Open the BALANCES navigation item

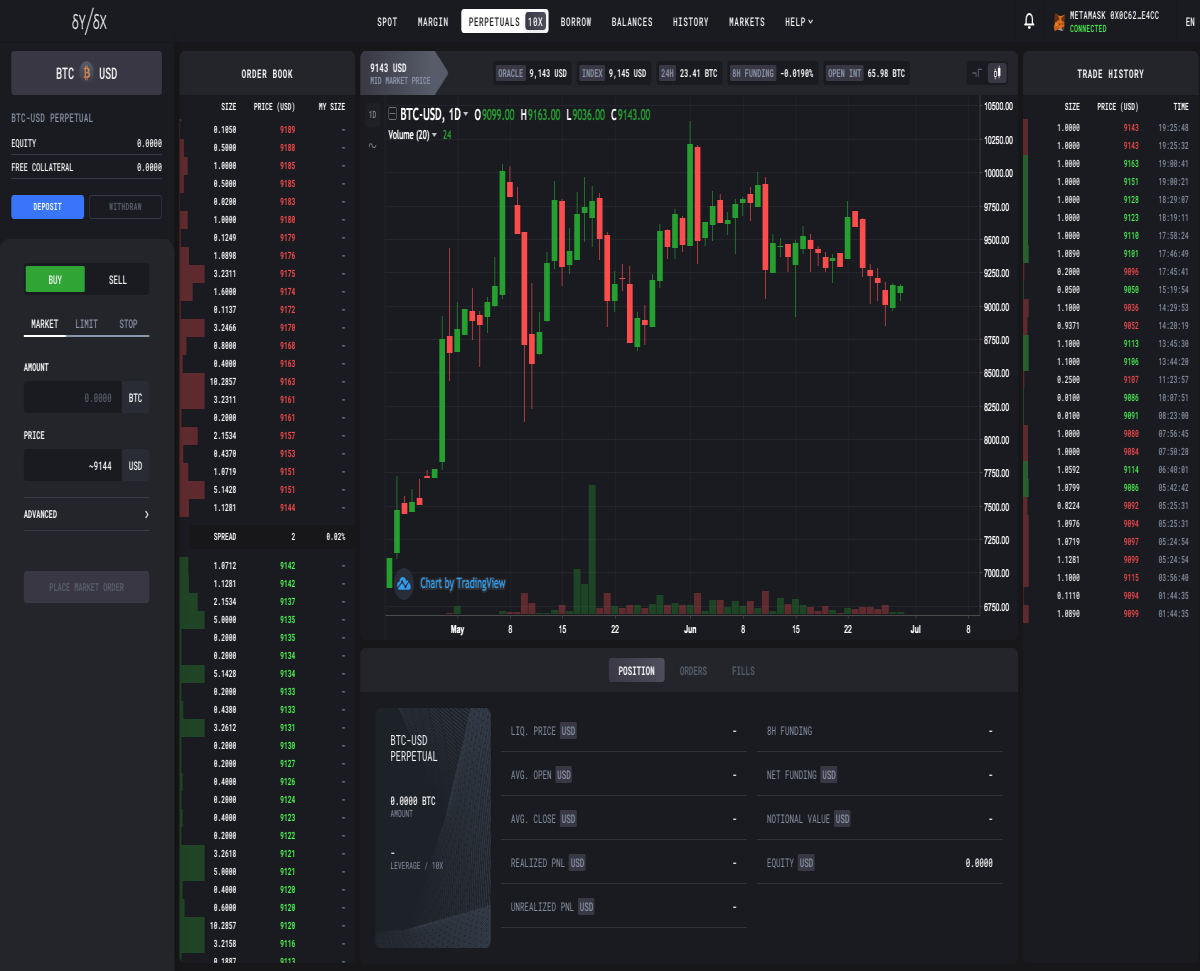coord(632,21)
